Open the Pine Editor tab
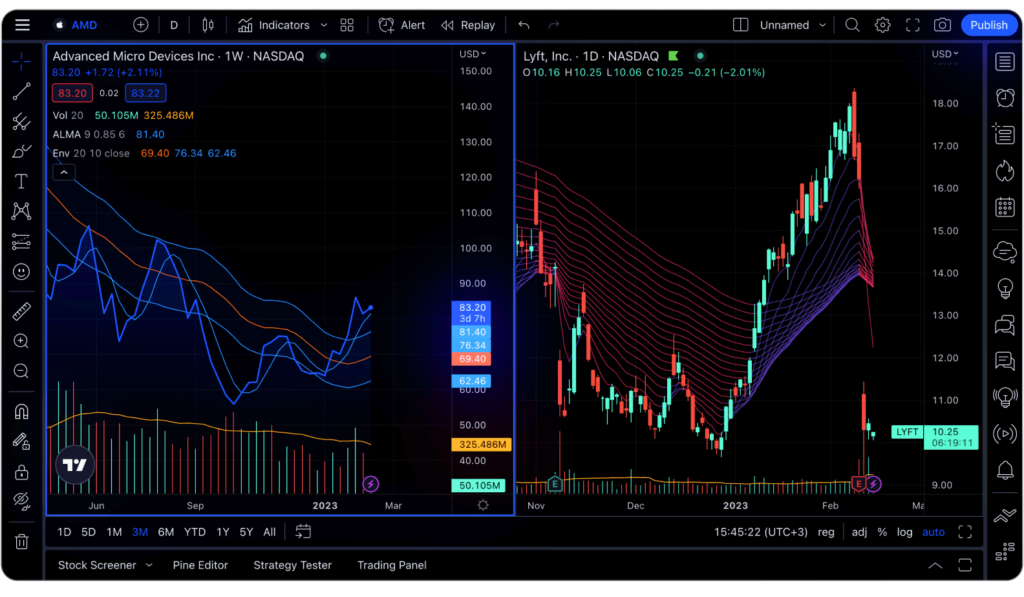Viewport: 1024px width, 597px height. coord(200,565)
